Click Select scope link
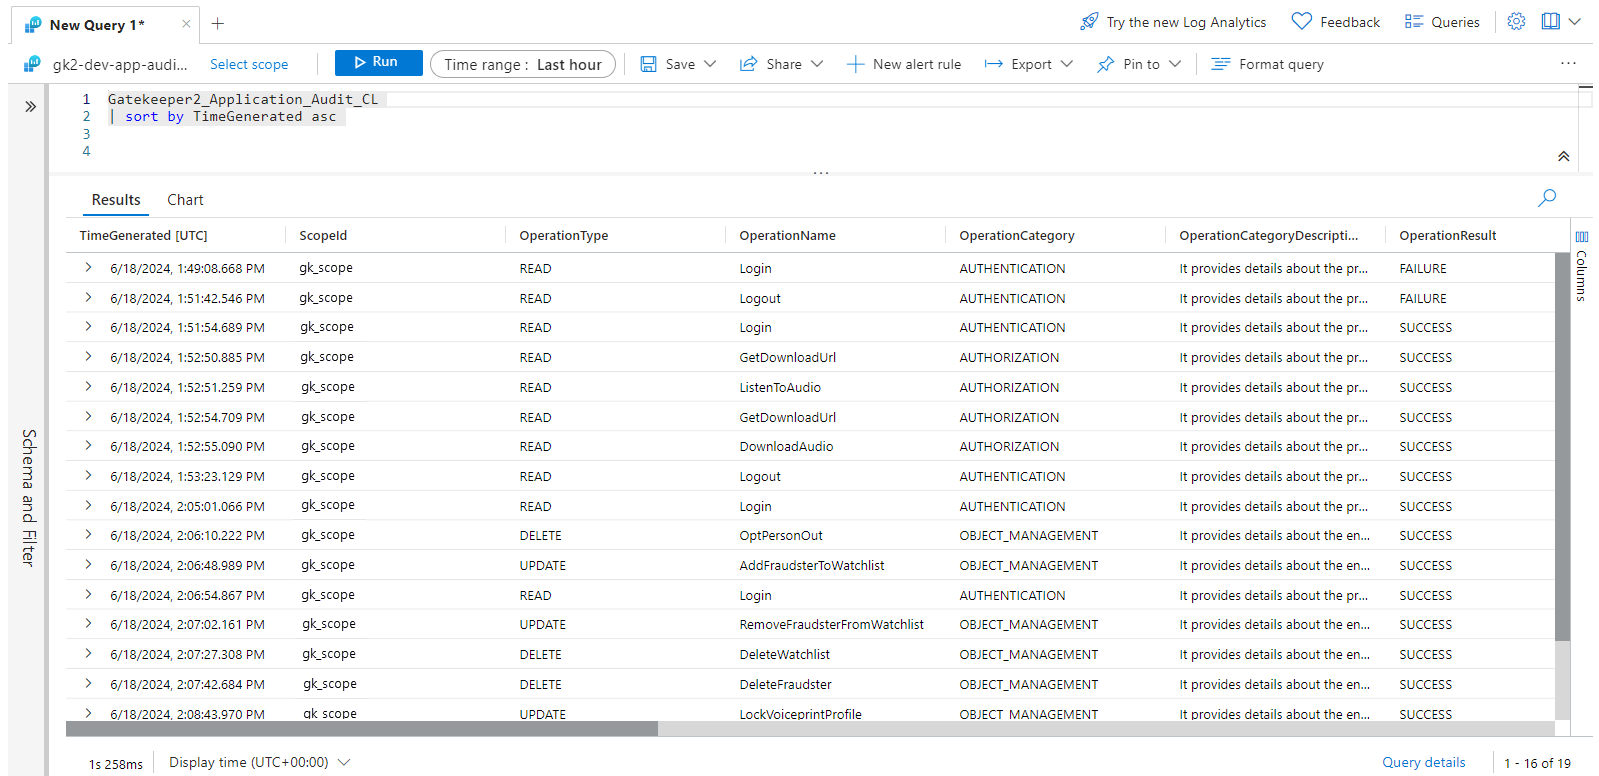 click(249, 64)
